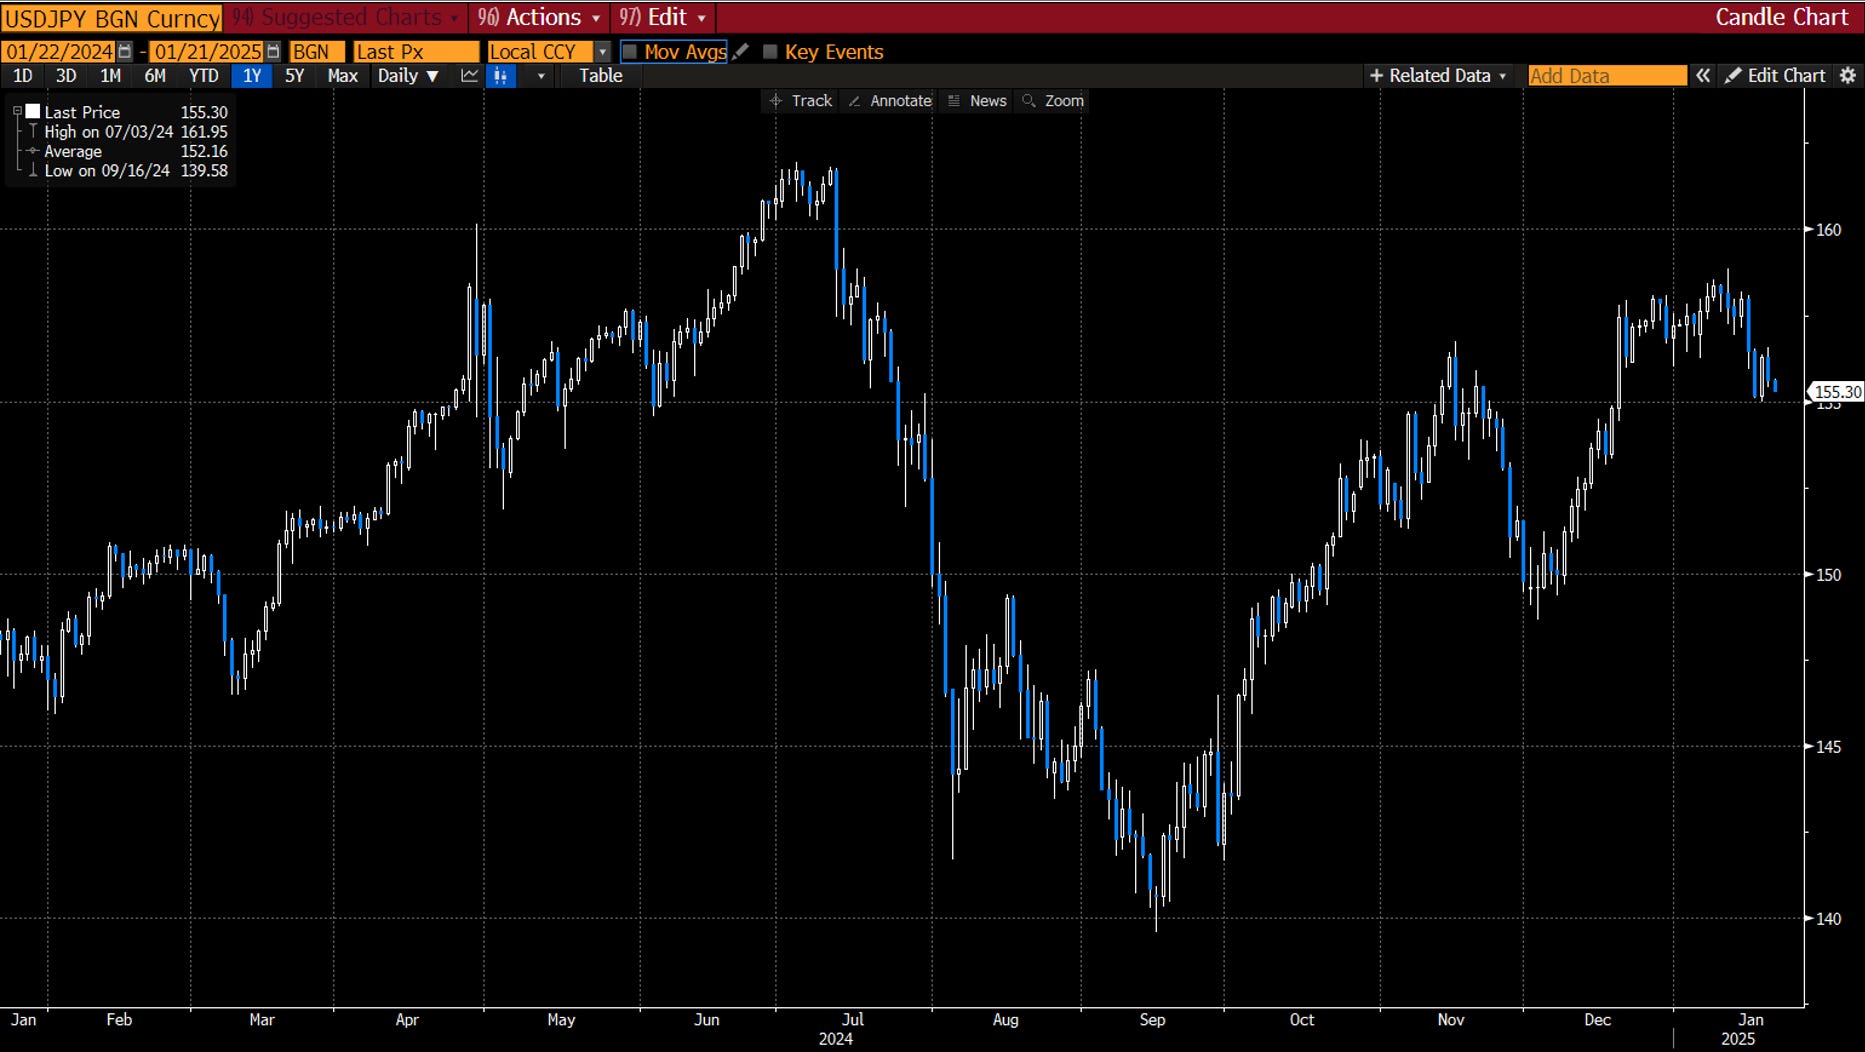Image resolution: width=1865 pixels, height=1052 pixels.
Task: Click the Candle Chart title text
Action: pos(1782,17)
